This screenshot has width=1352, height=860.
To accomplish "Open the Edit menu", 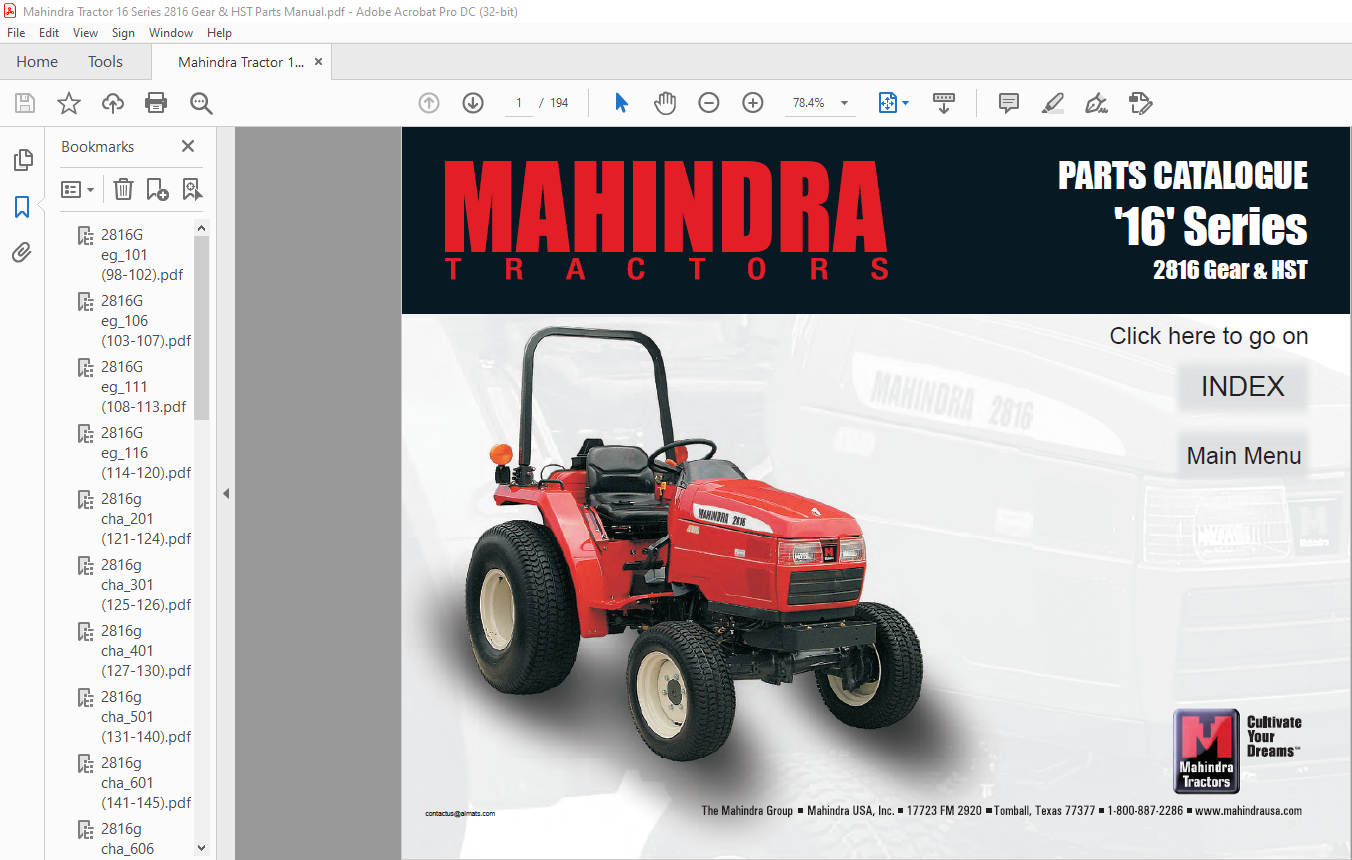I will coord(49,33).
